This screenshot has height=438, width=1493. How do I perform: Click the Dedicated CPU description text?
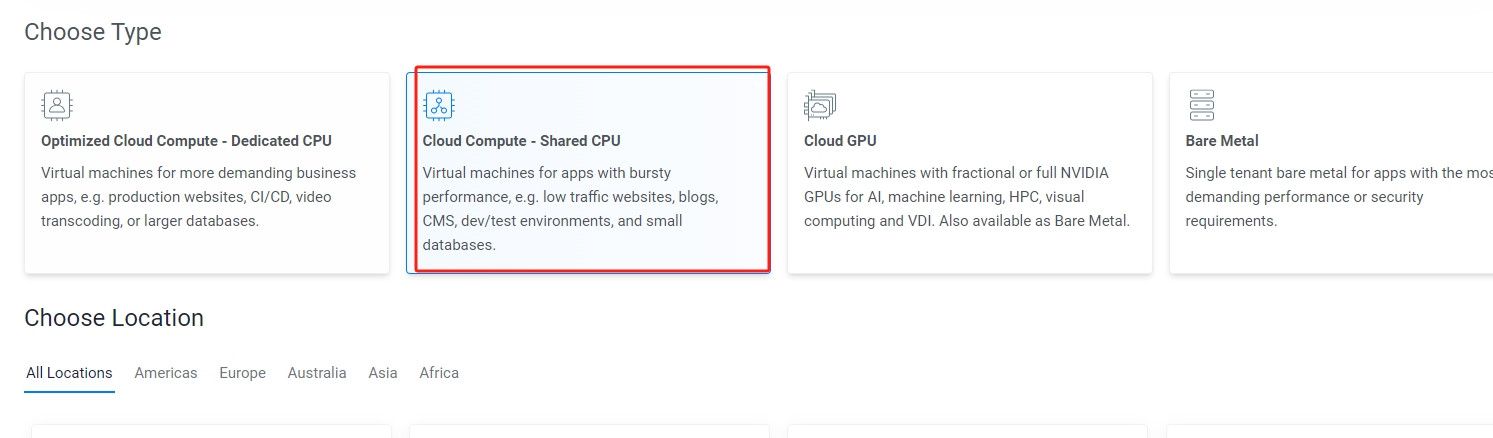click(x=199, y=197)
